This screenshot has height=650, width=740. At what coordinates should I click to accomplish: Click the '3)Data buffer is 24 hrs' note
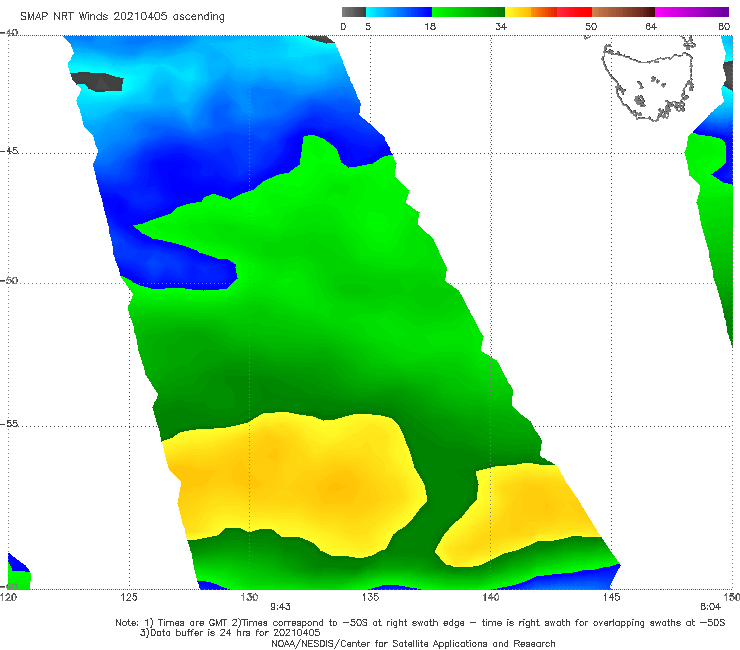click(x=230, y=633)
